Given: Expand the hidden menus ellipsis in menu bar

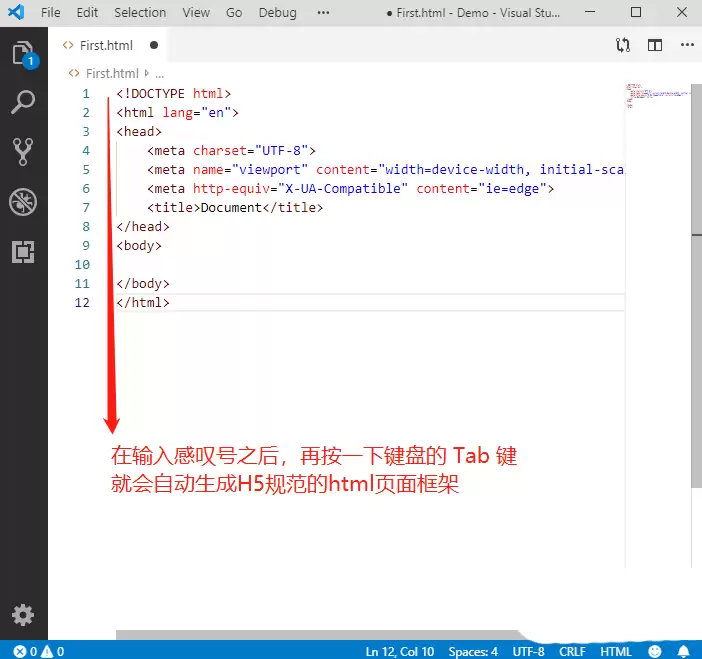Looking at the screenshot, I should point(323,13).
